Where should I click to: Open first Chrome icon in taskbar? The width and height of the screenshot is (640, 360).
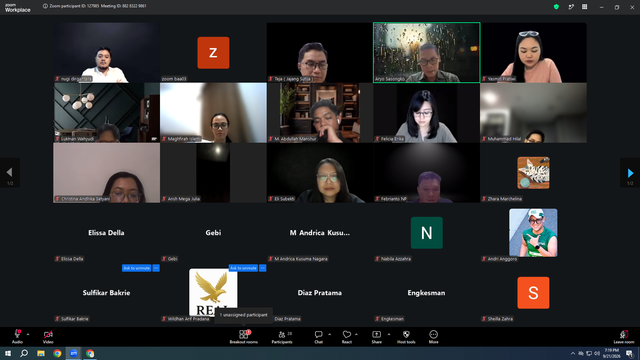tap(57, 353)
